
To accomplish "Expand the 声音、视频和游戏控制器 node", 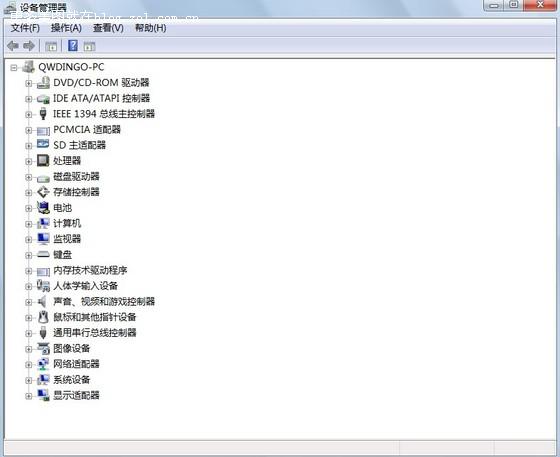I will click(x=29, y=302).
